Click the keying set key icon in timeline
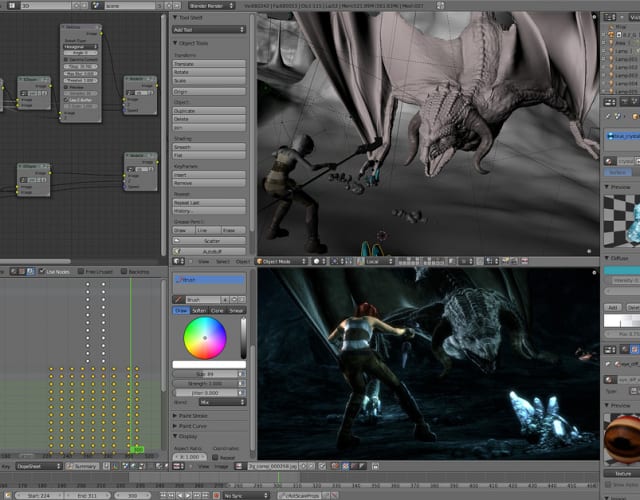The height and width of the screenshot is (500, 640). (x=282, y=496)
